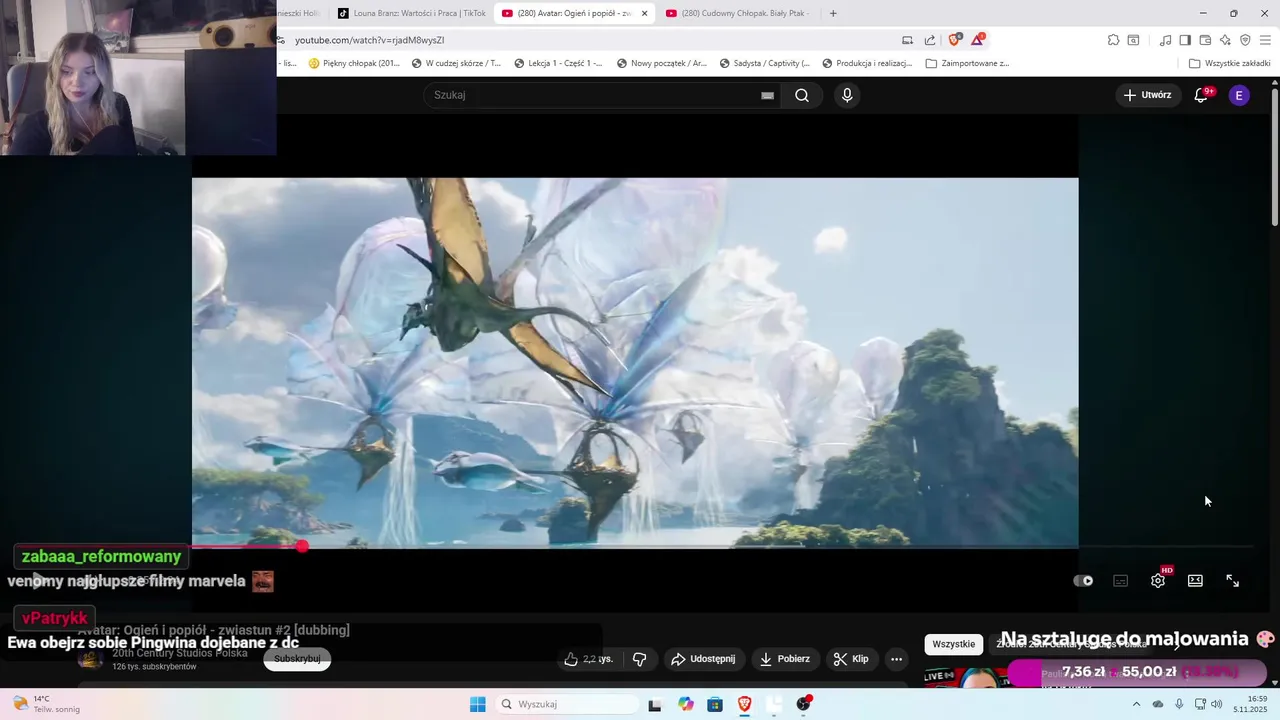Toggle the browser sidebar panel icon

[x=1185, y=40]
